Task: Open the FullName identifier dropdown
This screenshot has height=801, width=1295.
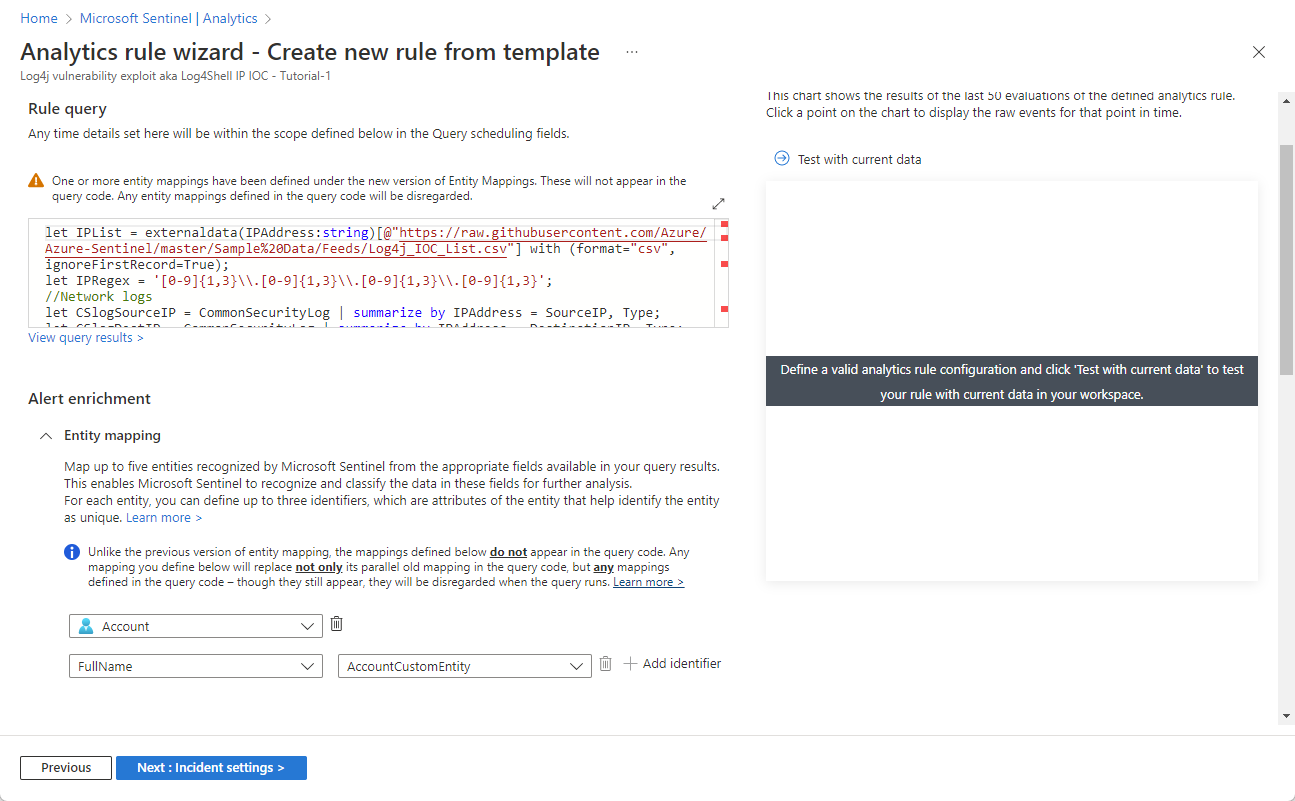Action: point(196,666)
